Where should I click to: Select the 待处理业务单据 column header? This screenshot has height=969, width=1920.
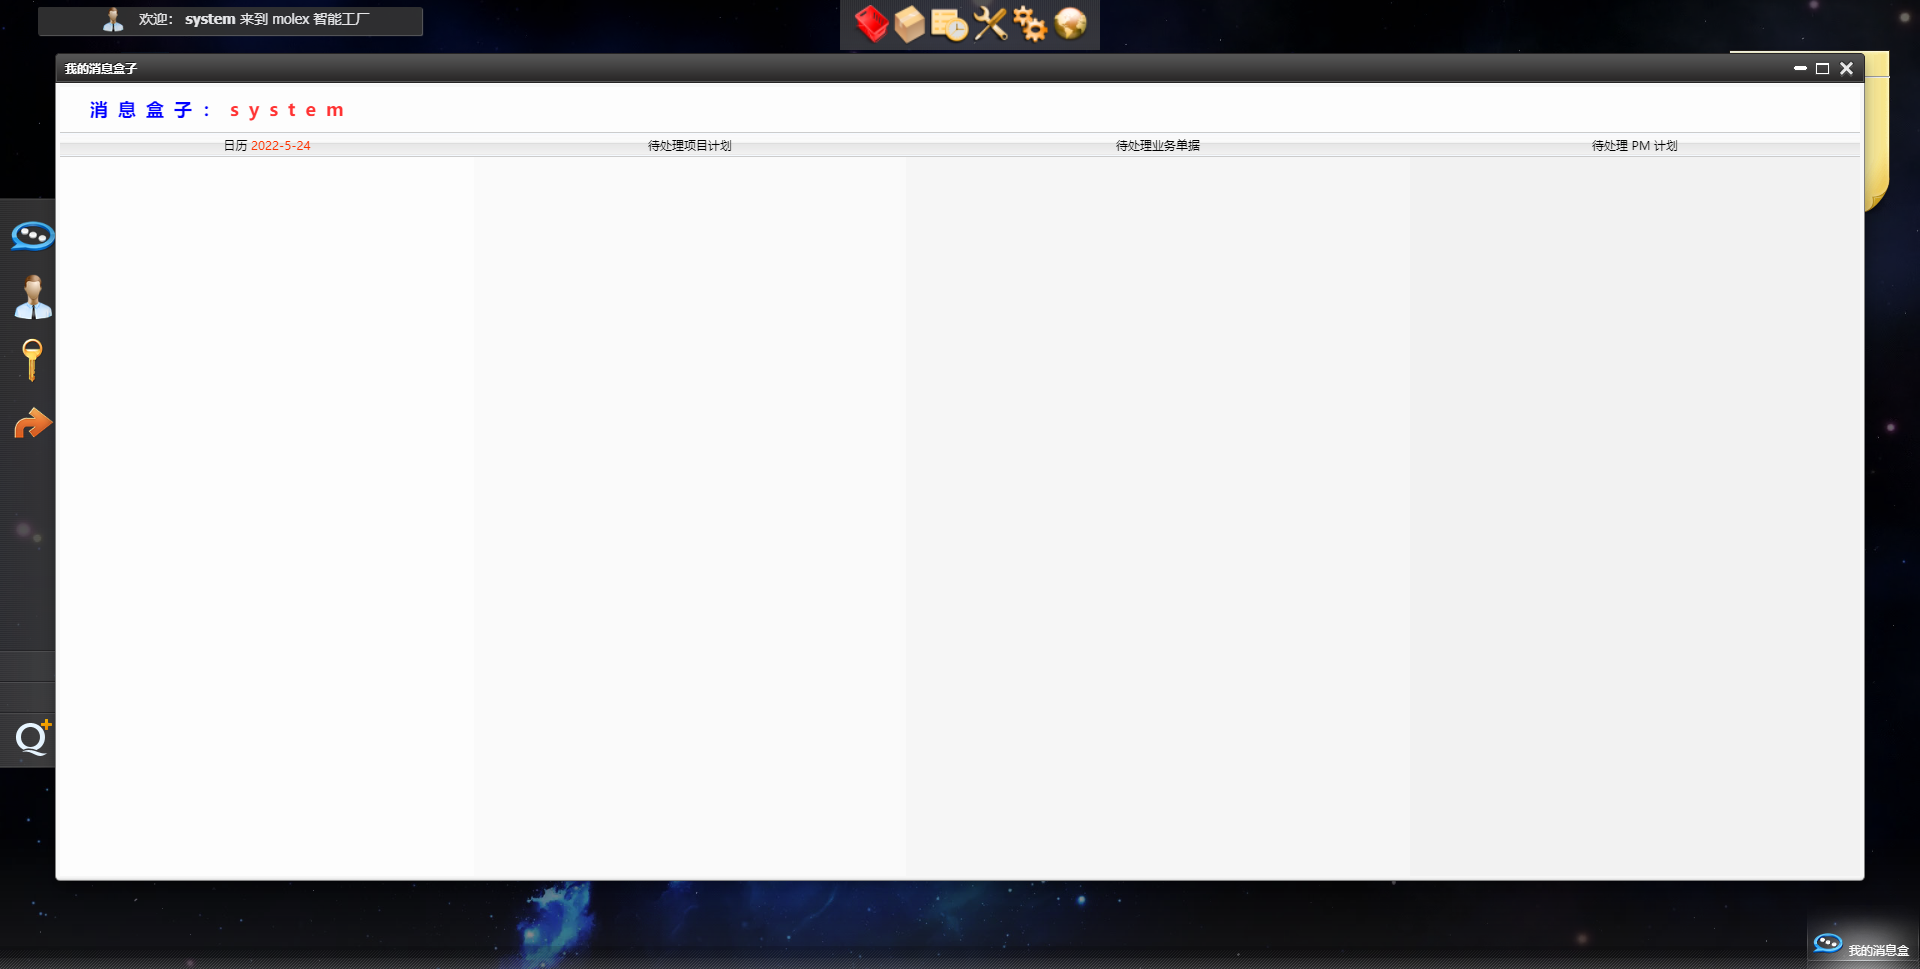pos(1157,146)
